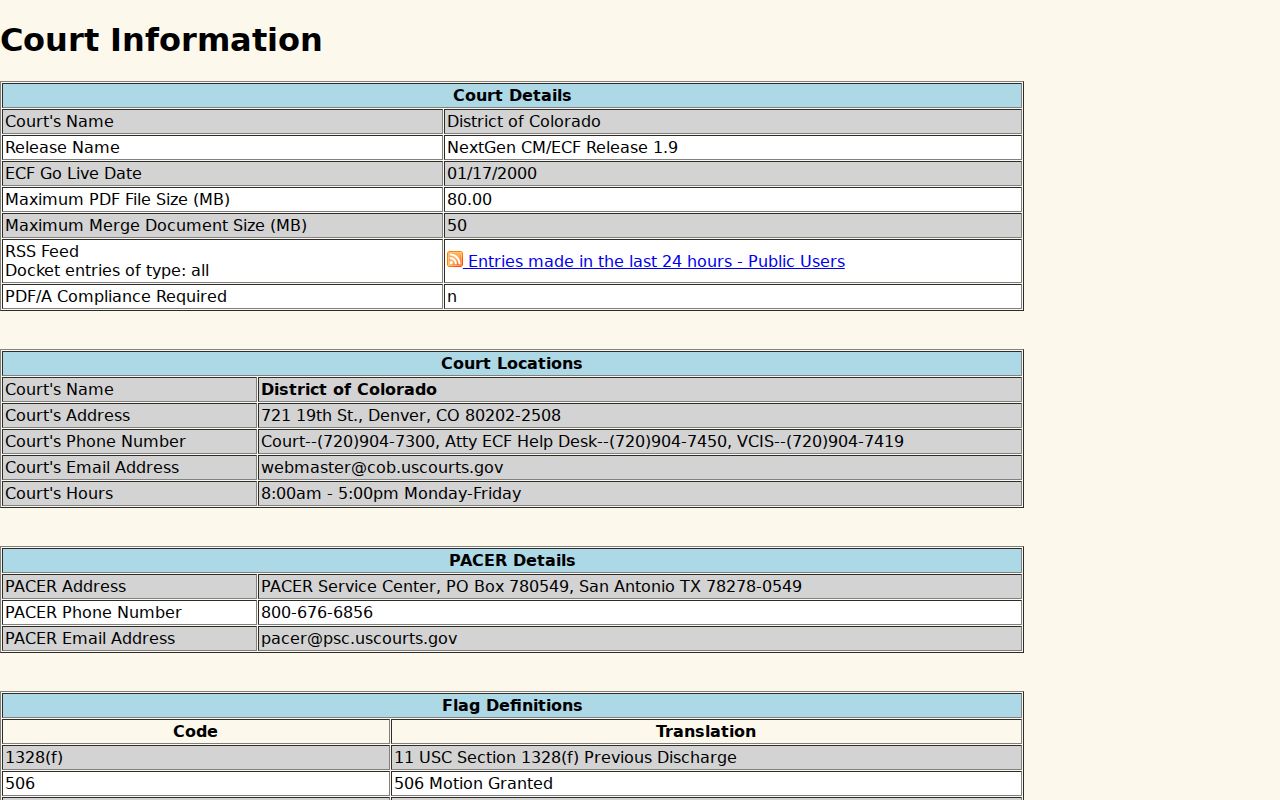Select the Court Information heading

click(161, 40)
